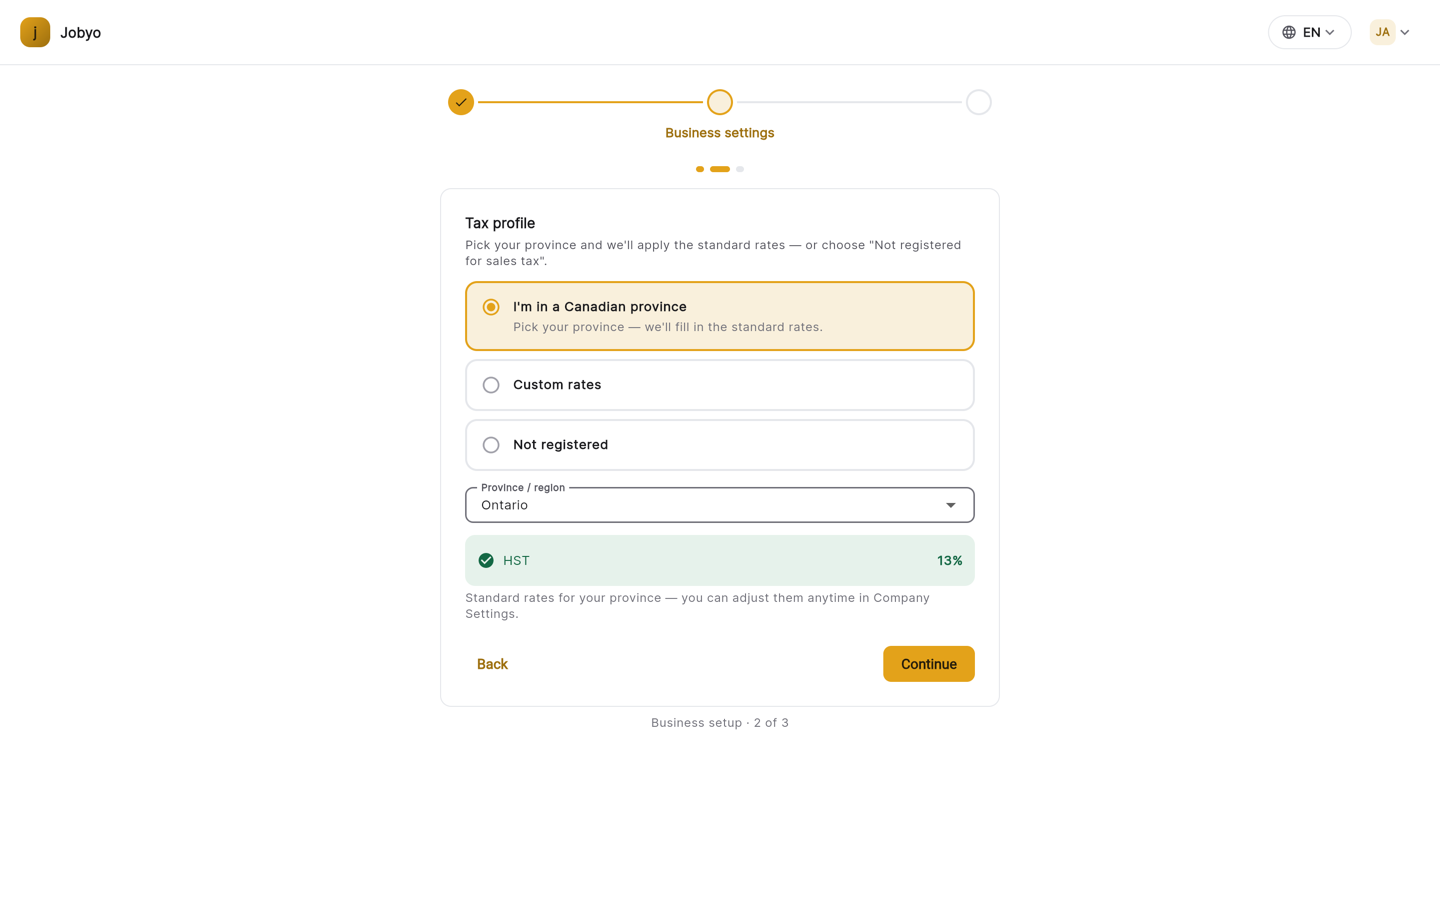Viewport: 1440px width, 900px height.
Task: Open the Province / region dropdown
Action: coord(720,505)
